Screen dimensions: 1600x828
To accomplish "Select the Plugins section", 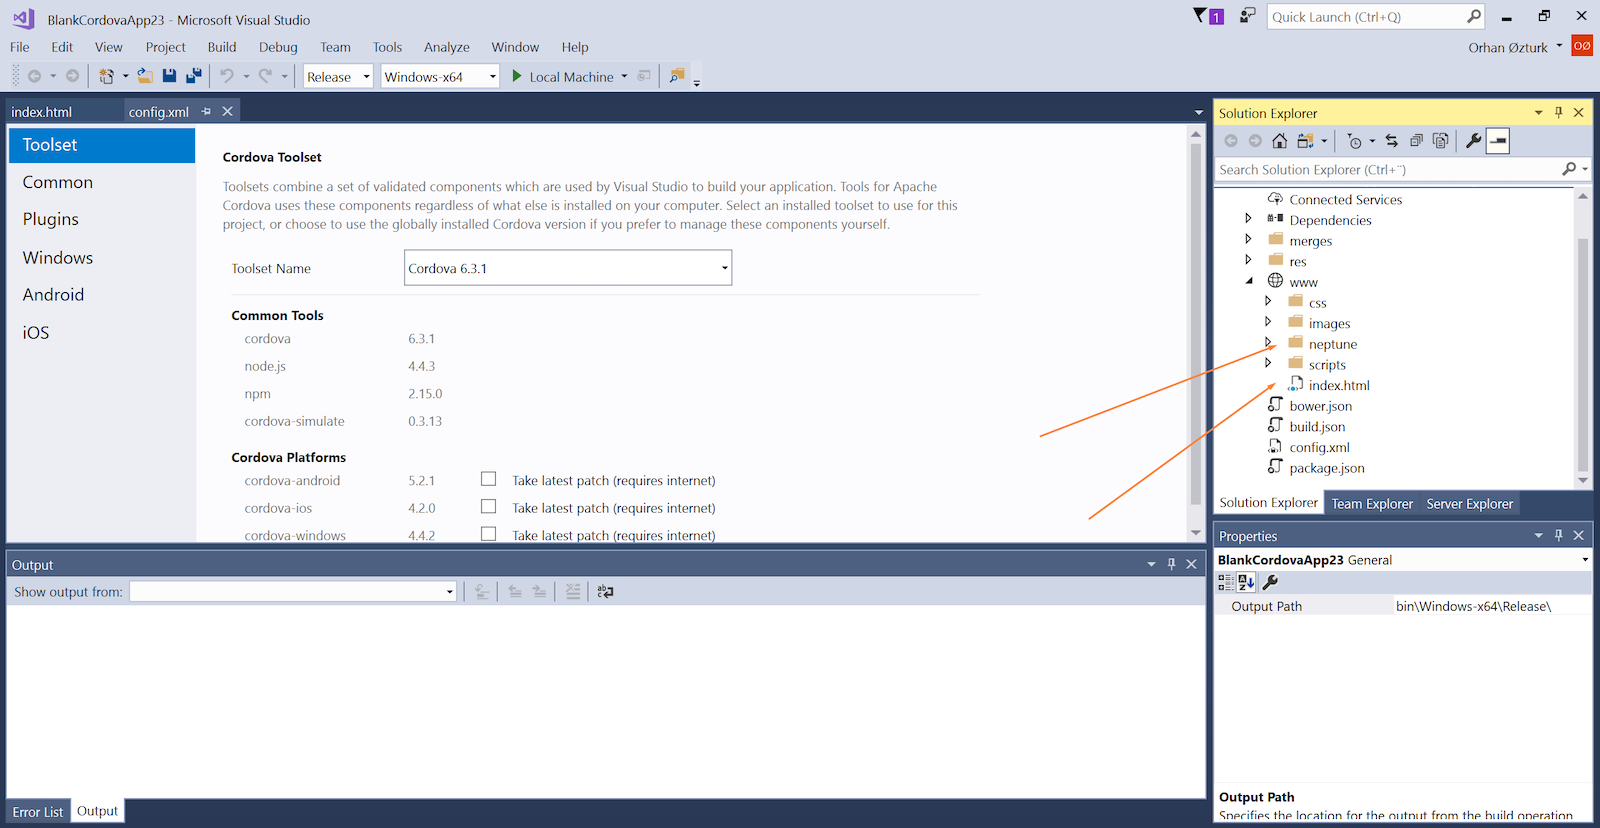I will tap(51, 219).
